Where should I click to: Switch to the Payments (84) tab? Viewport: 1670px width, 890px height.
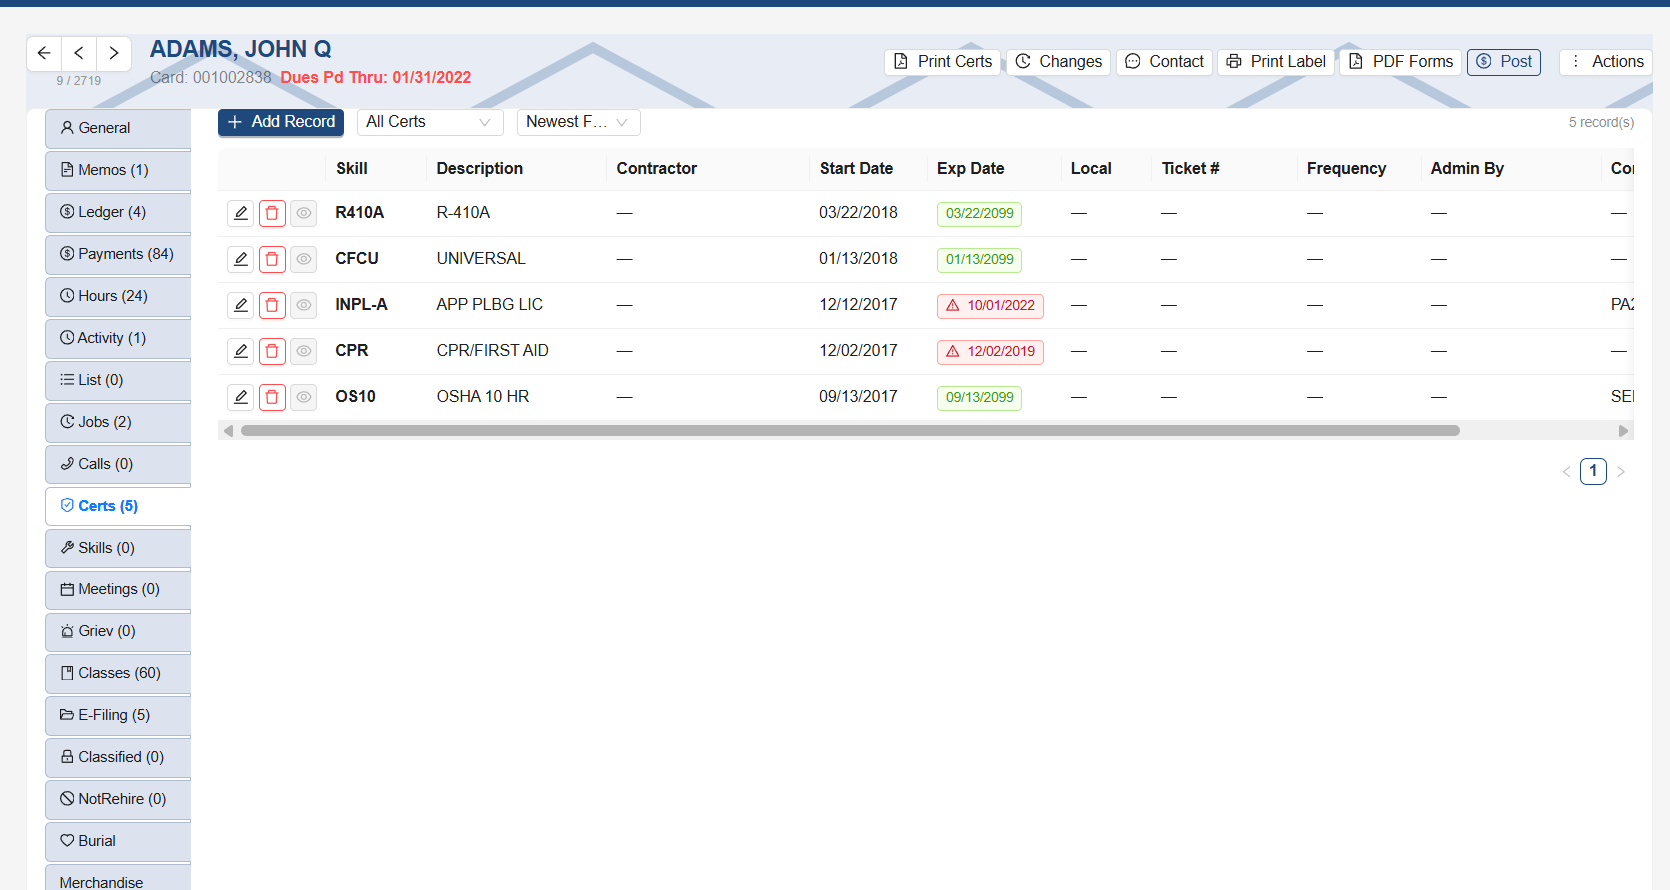click(118, 255)
